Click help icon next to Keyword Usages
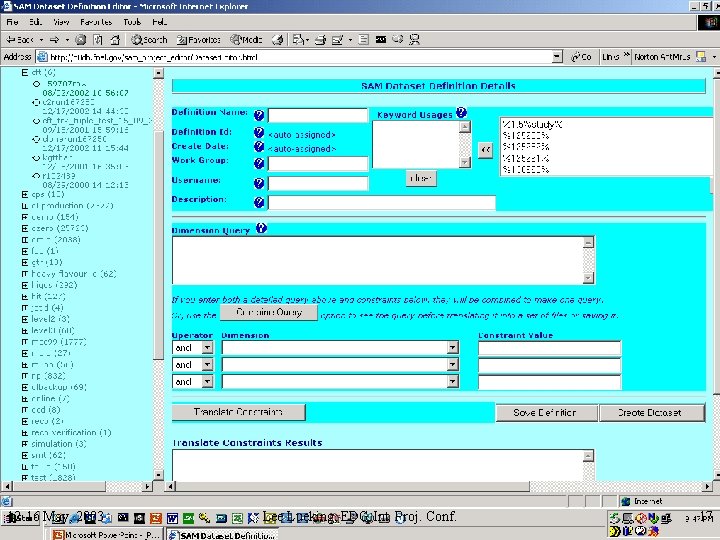720x540 pixels. point(461,112)
